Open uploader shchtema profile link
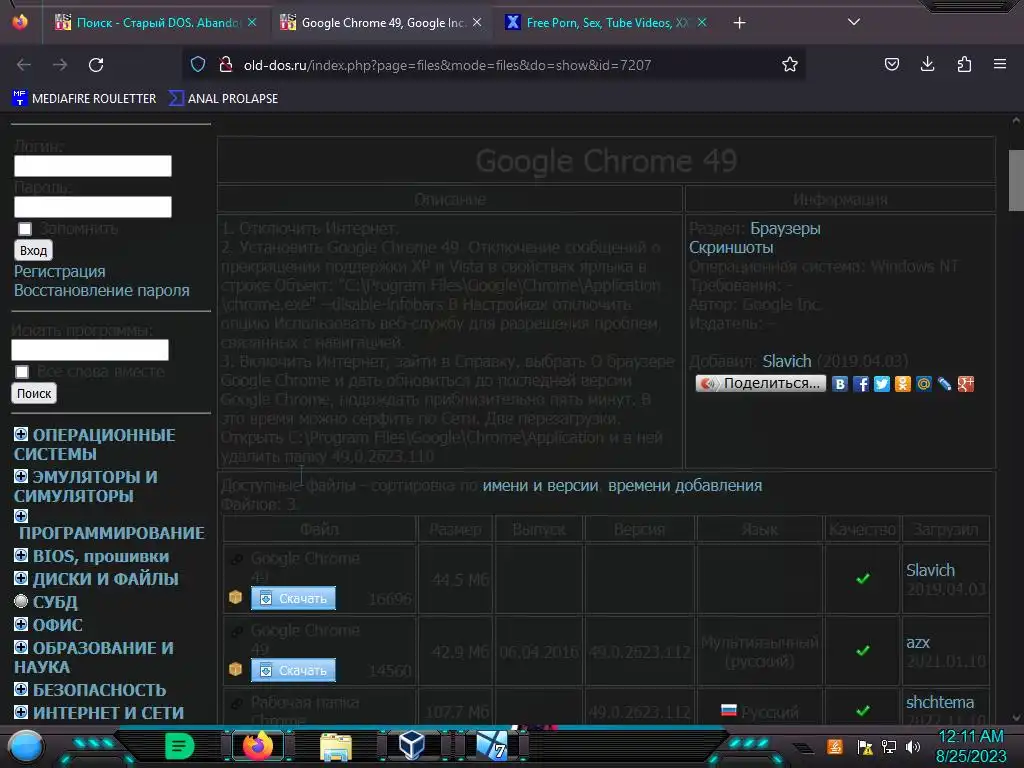Image resolution: width=1024 pixels, height=768 pixels. click(940, 702)
